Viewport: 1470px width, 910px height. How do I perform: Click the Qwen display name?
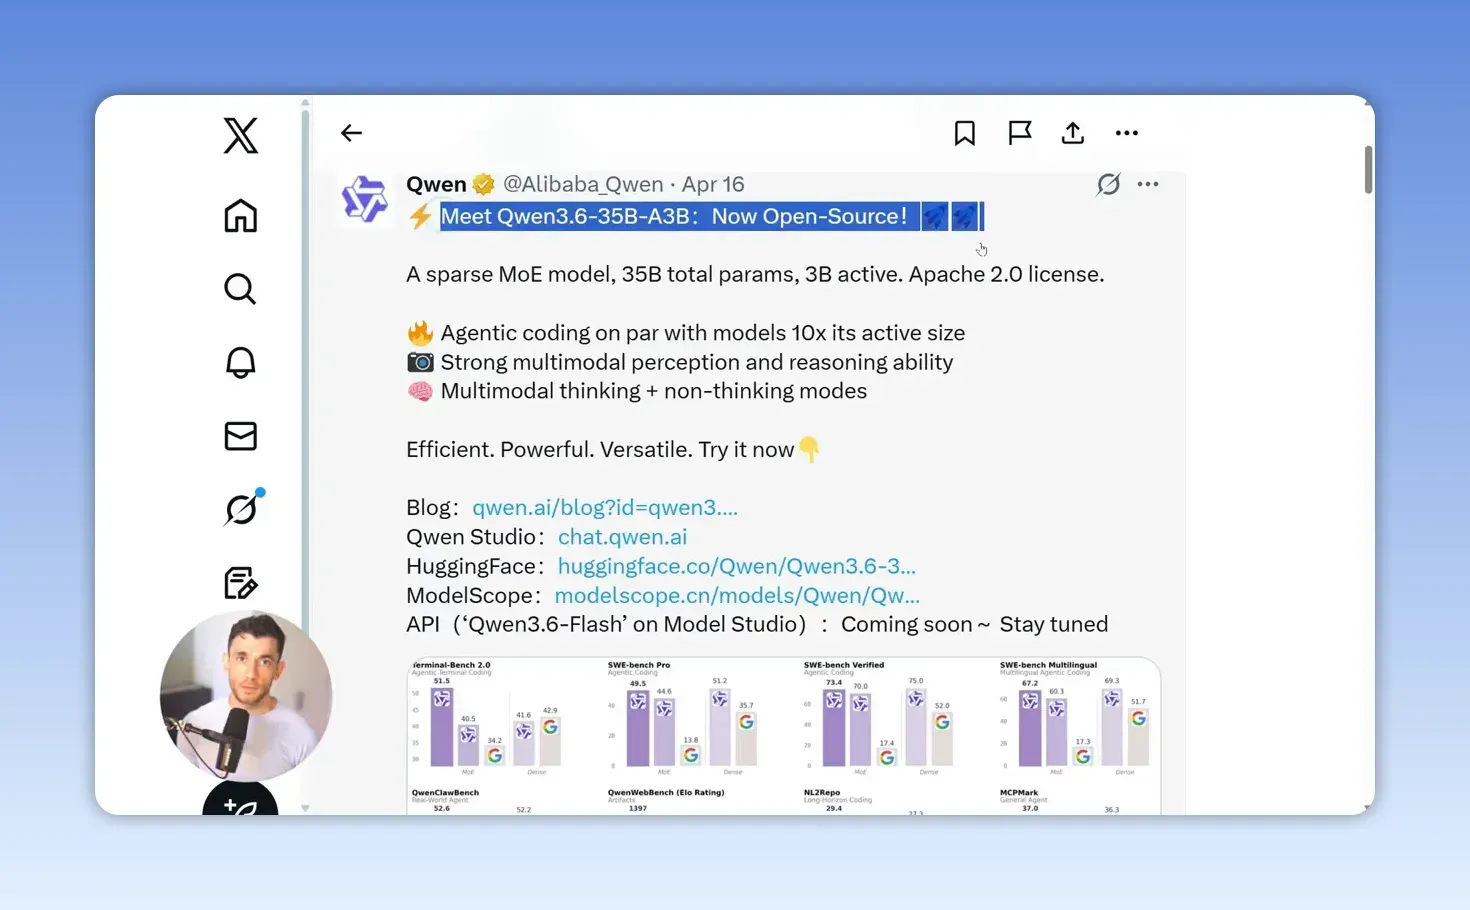pos(436,184)
